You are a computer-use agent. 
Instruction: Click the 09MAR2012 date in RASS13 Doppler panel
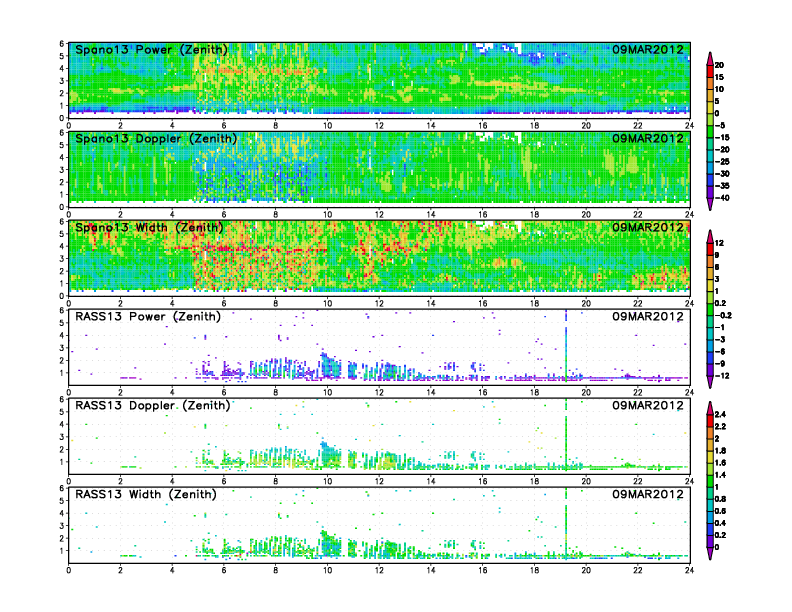(648, 405)
